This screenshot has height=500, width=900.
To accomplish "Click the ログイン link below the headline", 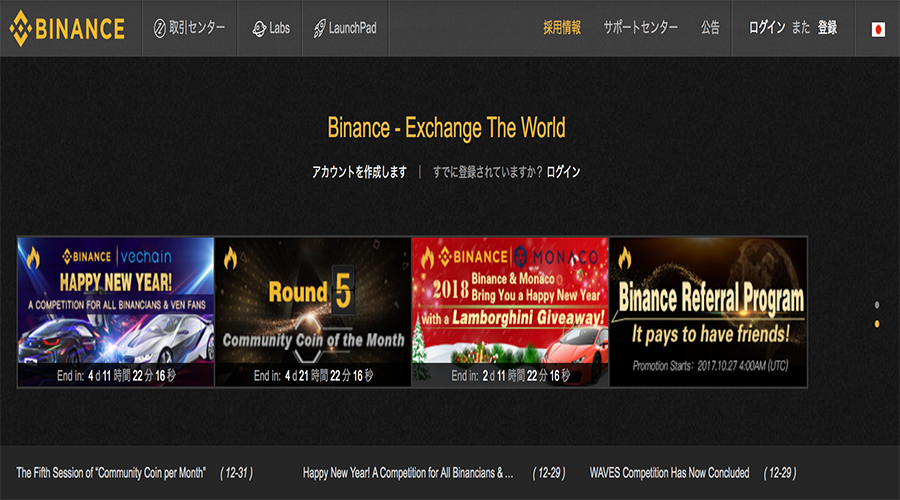I will [563, 172].
